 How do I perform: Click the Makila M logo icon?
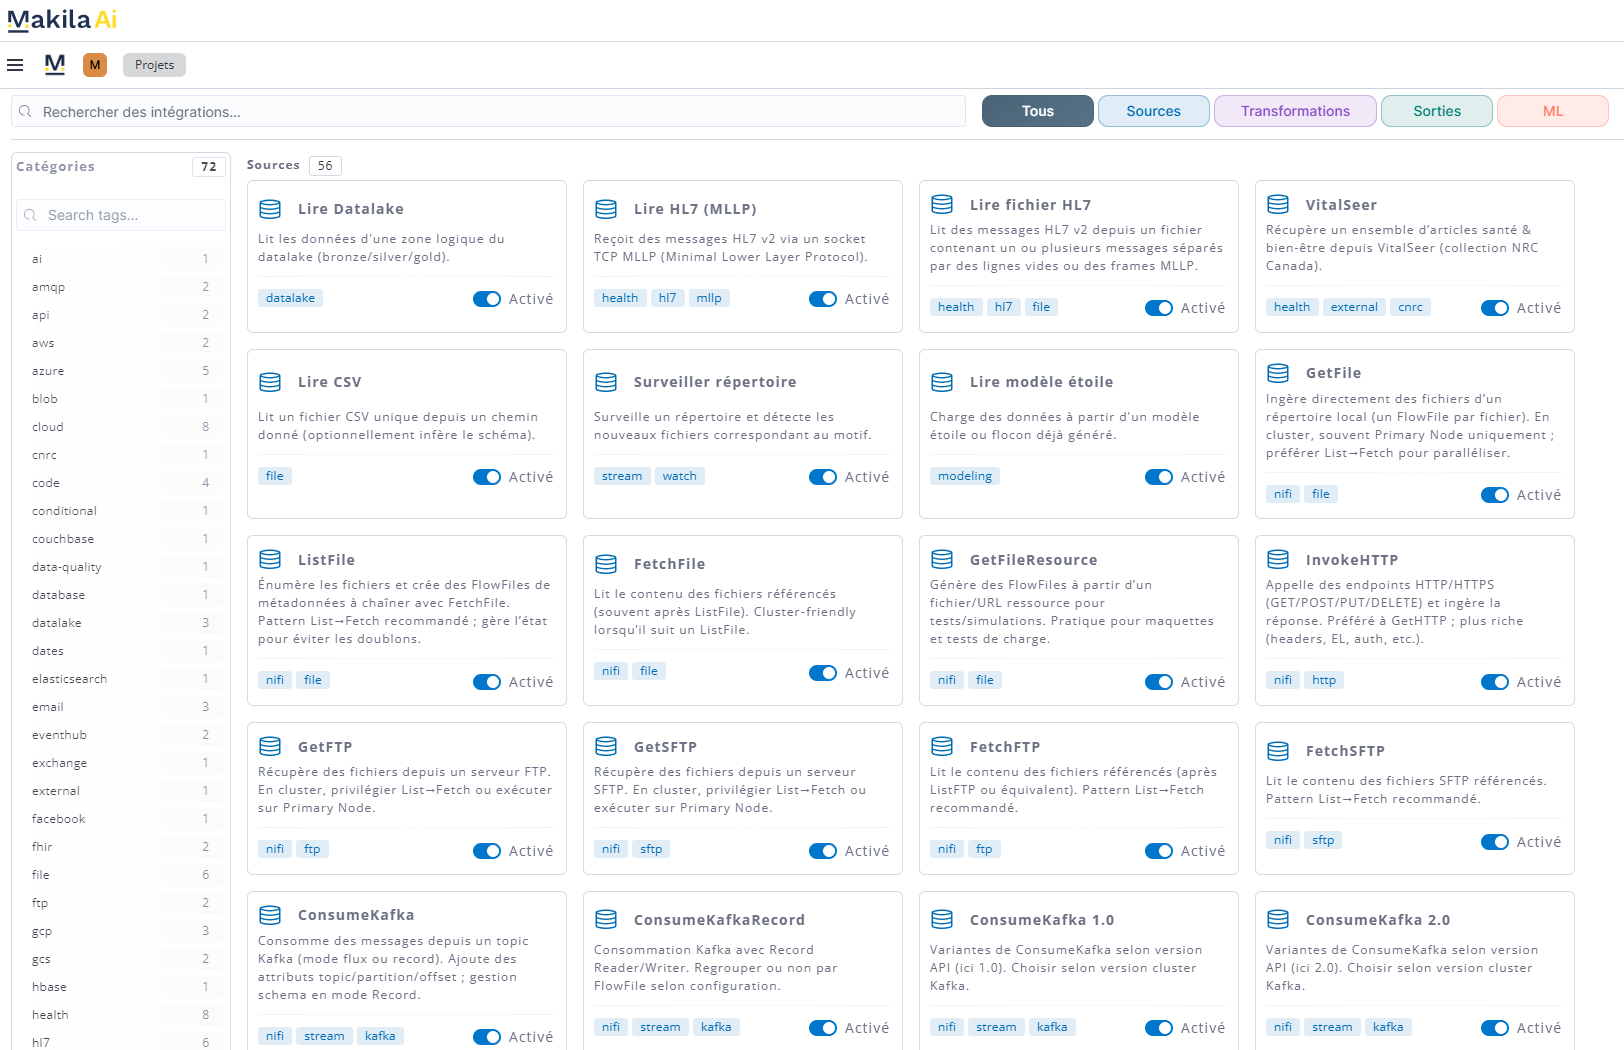coord(55,65)
